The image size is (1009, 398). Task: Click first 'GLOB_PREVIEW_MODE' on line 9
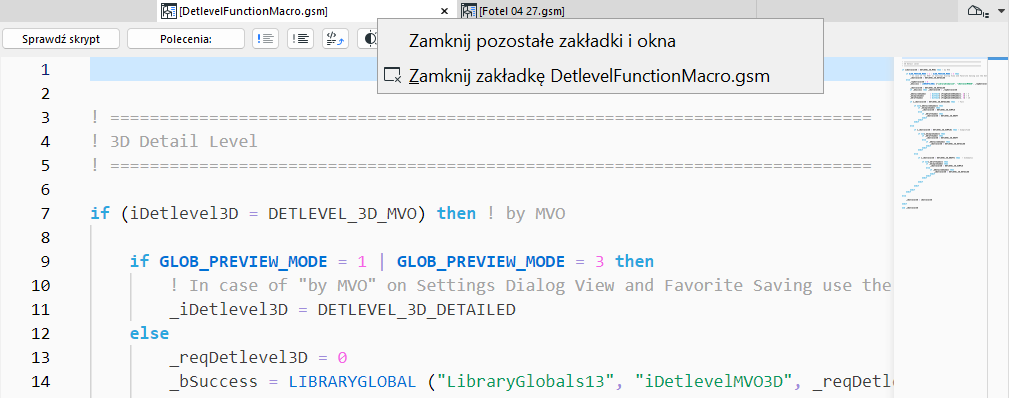[244, 261]
